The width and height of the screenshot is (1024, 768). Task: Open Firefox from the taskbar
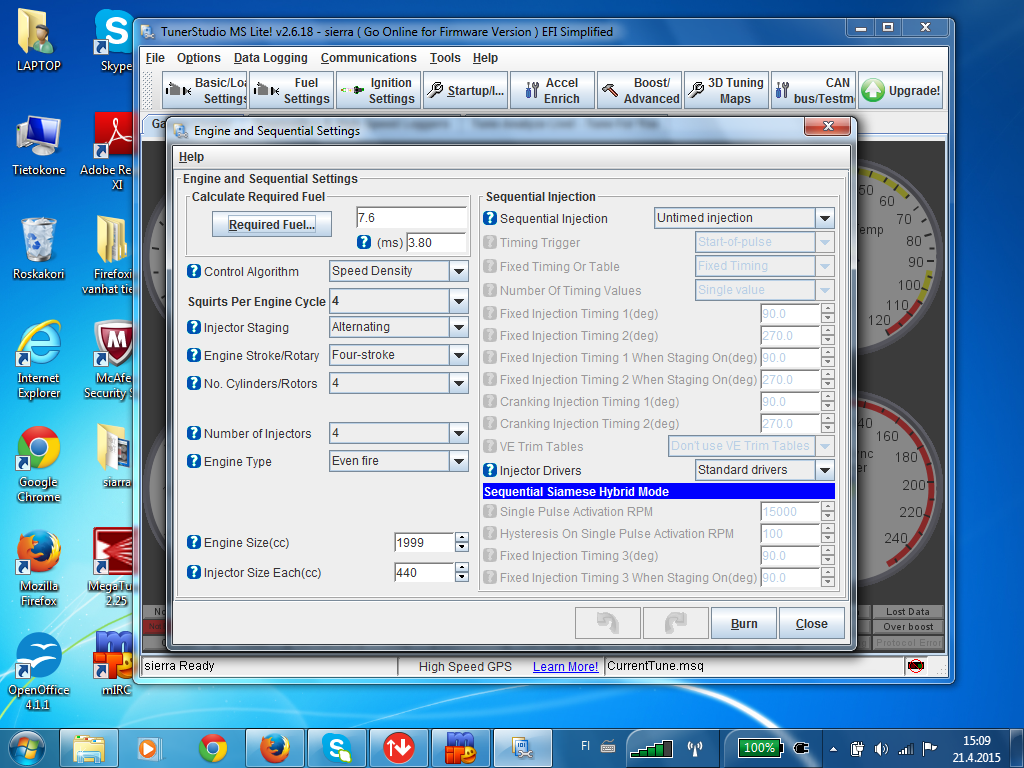[275, 748]
